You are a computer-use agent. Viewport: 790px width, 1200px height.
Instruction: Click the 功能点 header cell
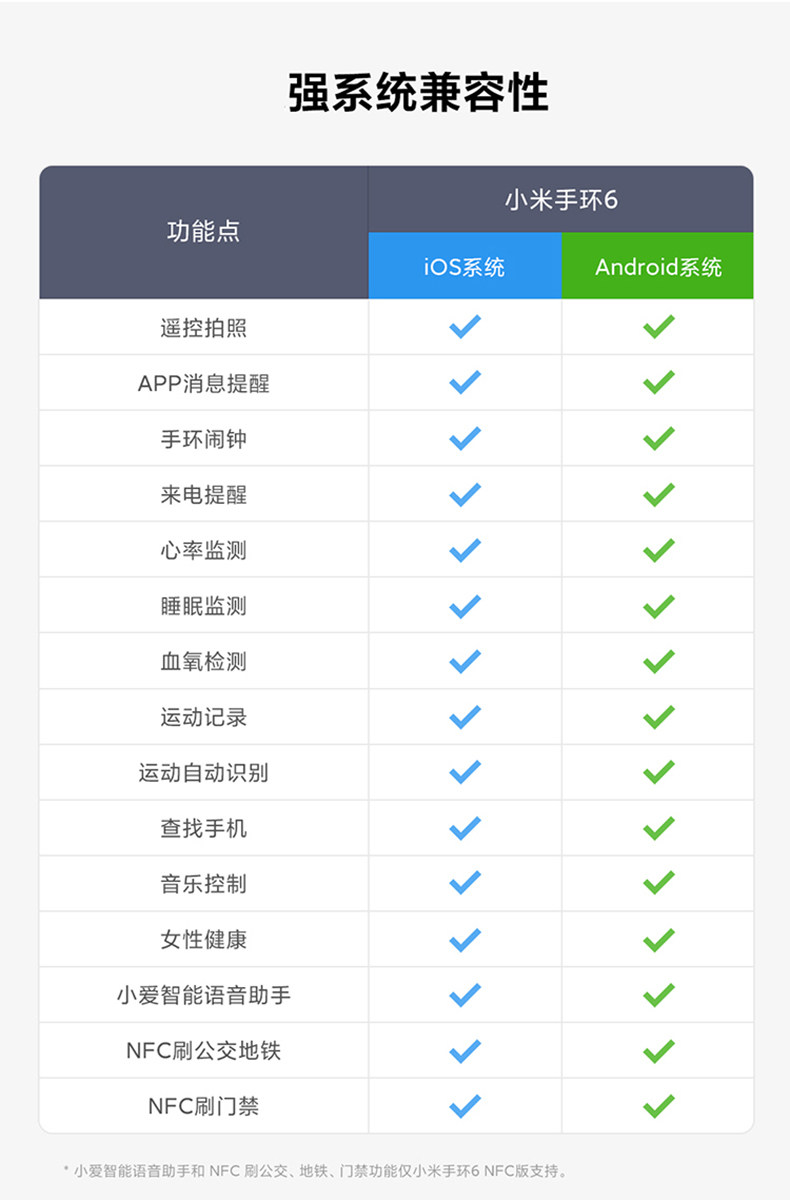[203, 233]
